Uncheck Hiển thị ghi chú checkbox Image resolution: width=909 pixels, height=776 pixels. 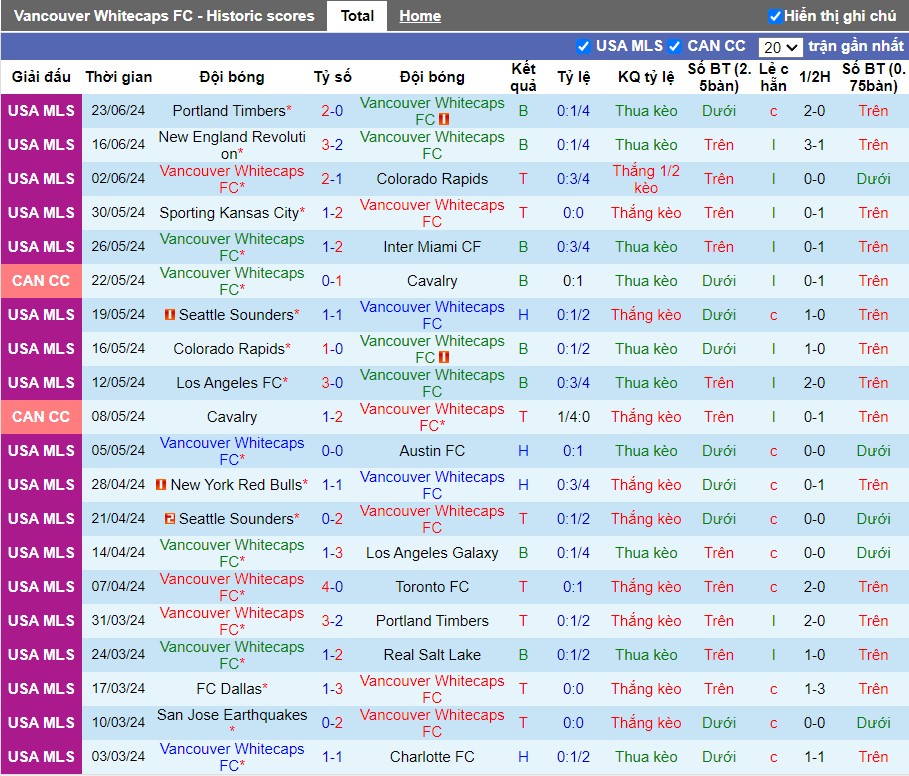click(775, 16)
